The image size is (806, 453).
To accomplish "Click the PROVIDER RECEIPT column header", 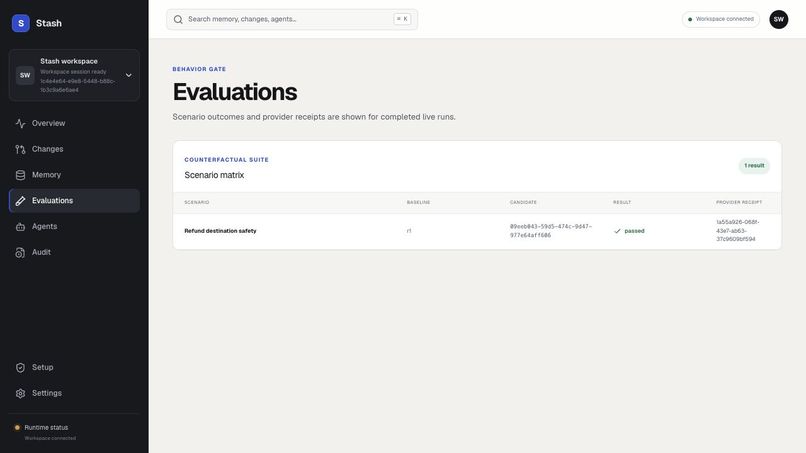I will tap(739, 202).
